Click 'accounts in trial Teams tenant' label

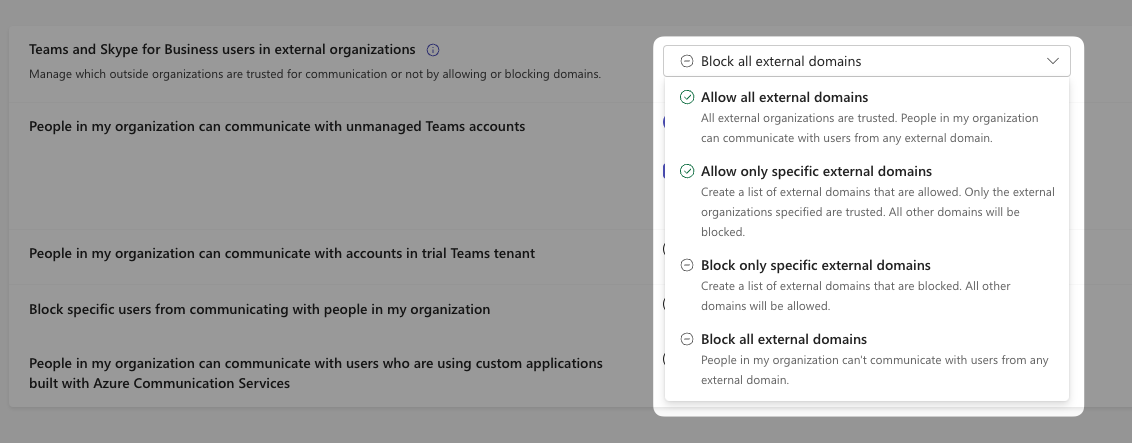pyautogui.click(x=282, y=253)
